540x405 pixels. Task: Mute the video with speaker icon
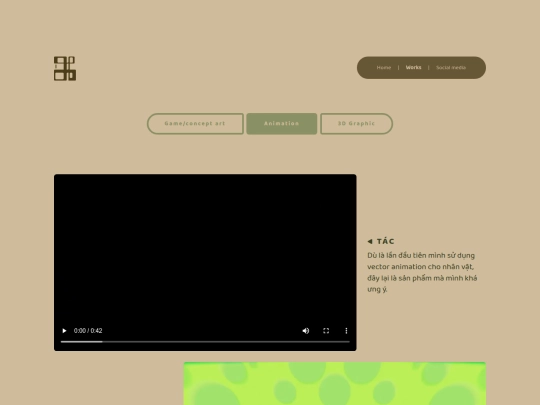(305, 331)
